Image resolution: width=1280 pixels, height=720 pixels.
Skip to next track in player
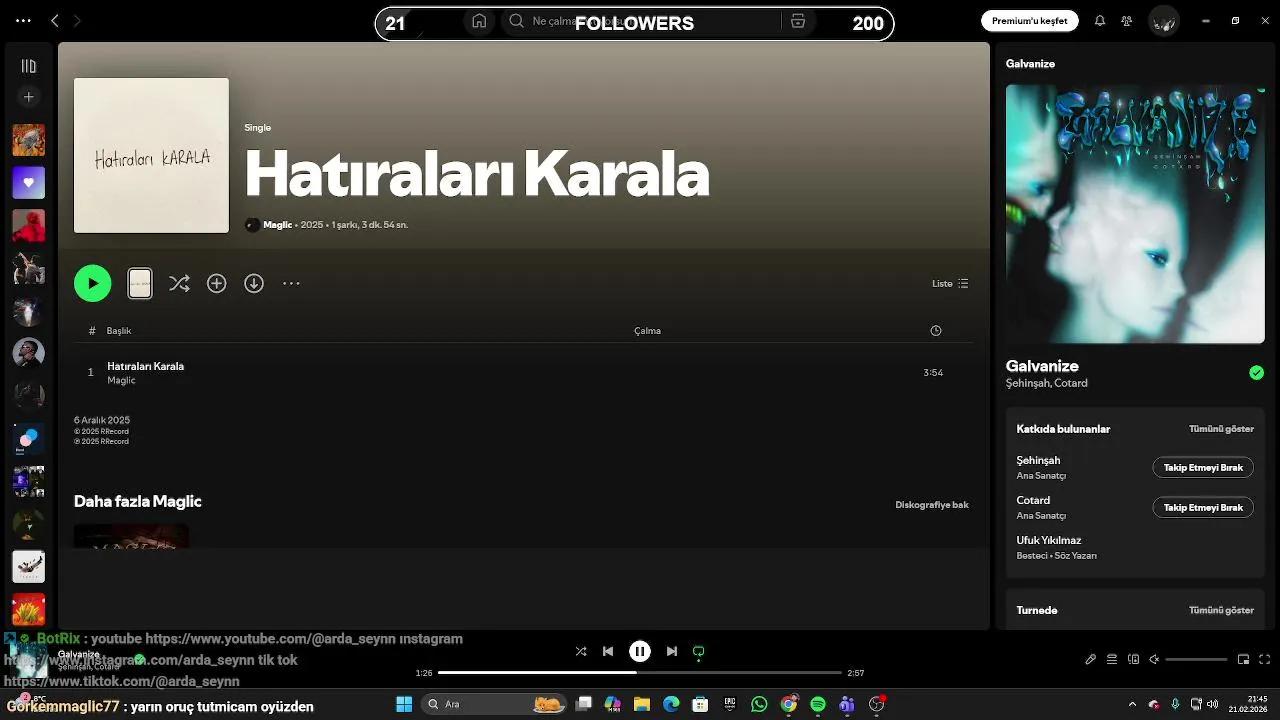[672, 651]
